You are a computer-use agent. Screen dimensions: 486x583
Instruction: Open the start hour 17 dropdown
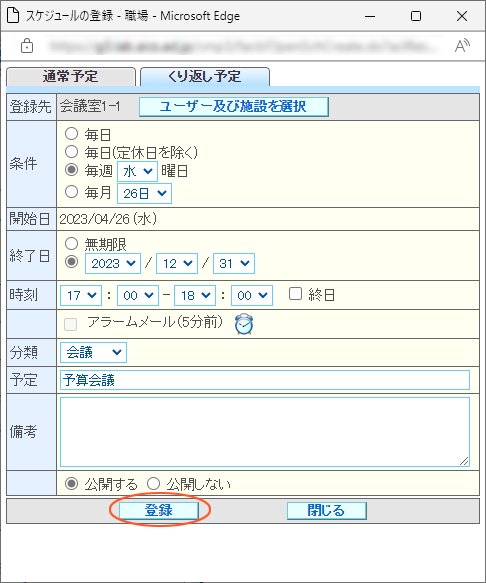(81, 296)
